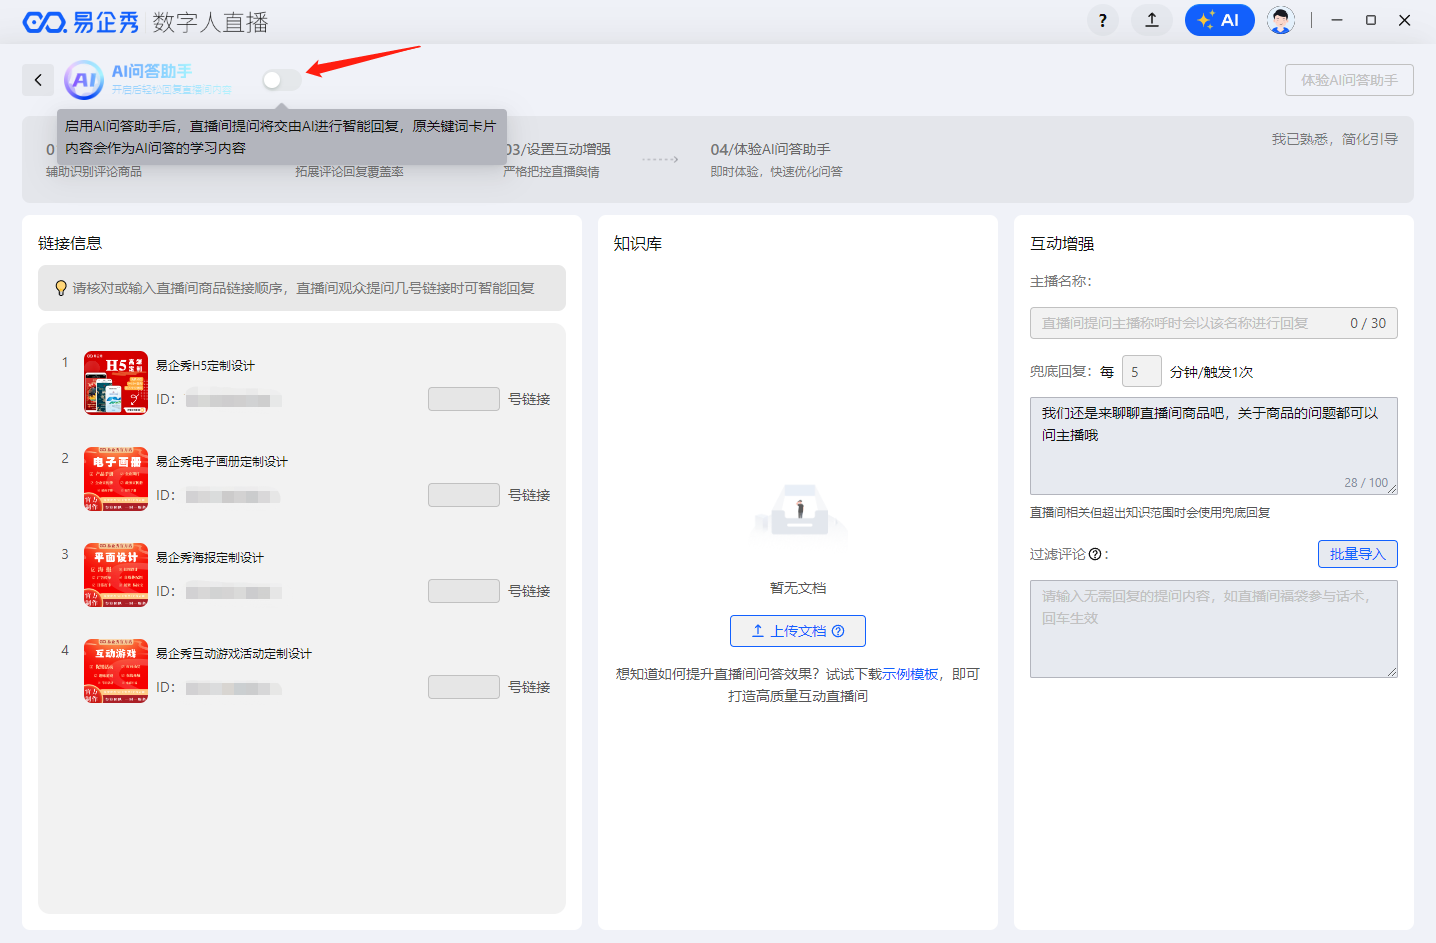Click the help icon next to 过滤评论
The height and width of the screenshot is (943, 1436).
[x=1095, y=554]
